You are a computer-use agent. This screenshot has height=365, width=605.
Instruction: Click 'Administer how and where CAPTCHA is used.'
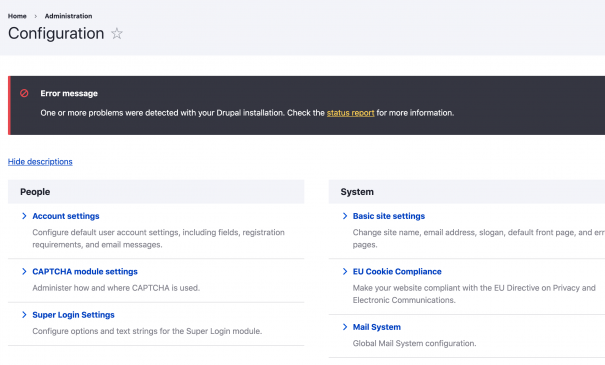pos(116,288)
